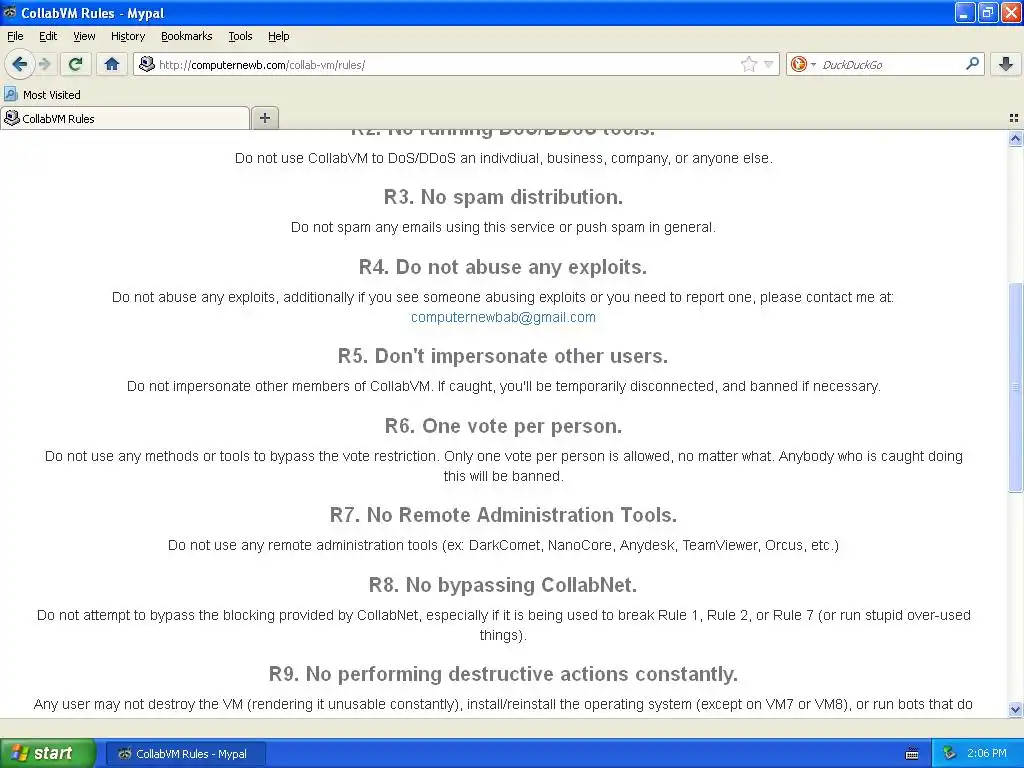Open the Most Visited bookmarks folder
Image resolution: width=1024 pixels, height=768 pixels.
point(43,95)
